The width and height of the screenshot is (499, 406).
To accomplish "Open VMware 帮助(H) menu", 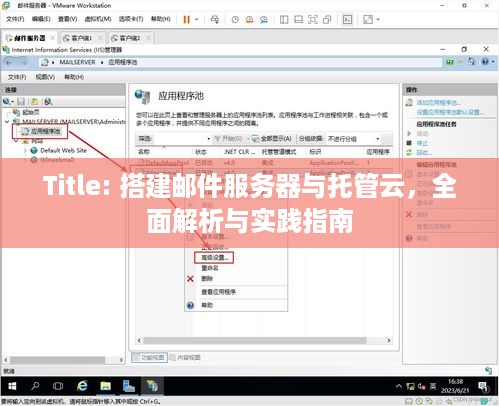I will (x=161, y=19).
